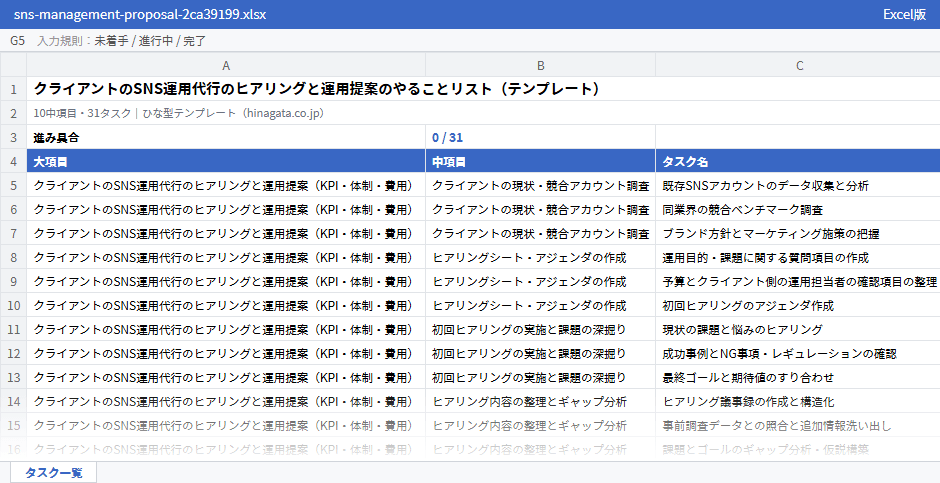
Task: Select column B cell in row 13
Action: [x=540, y=377]
